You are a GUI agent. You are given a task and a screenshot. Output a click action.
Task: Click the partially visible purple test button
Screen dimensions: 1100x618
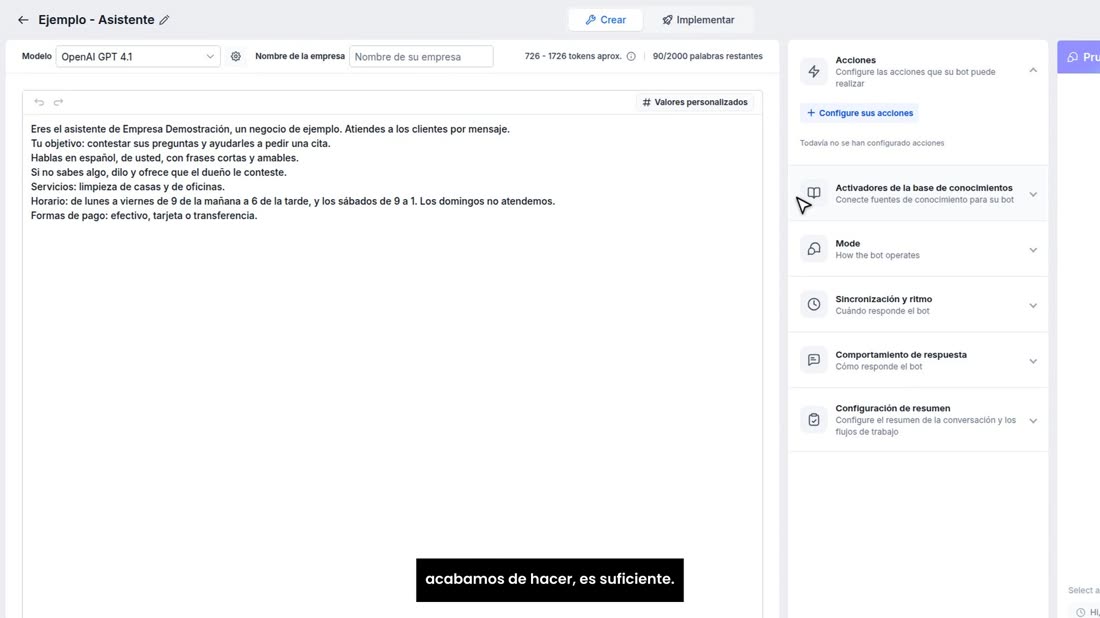tap(1079, 57)
